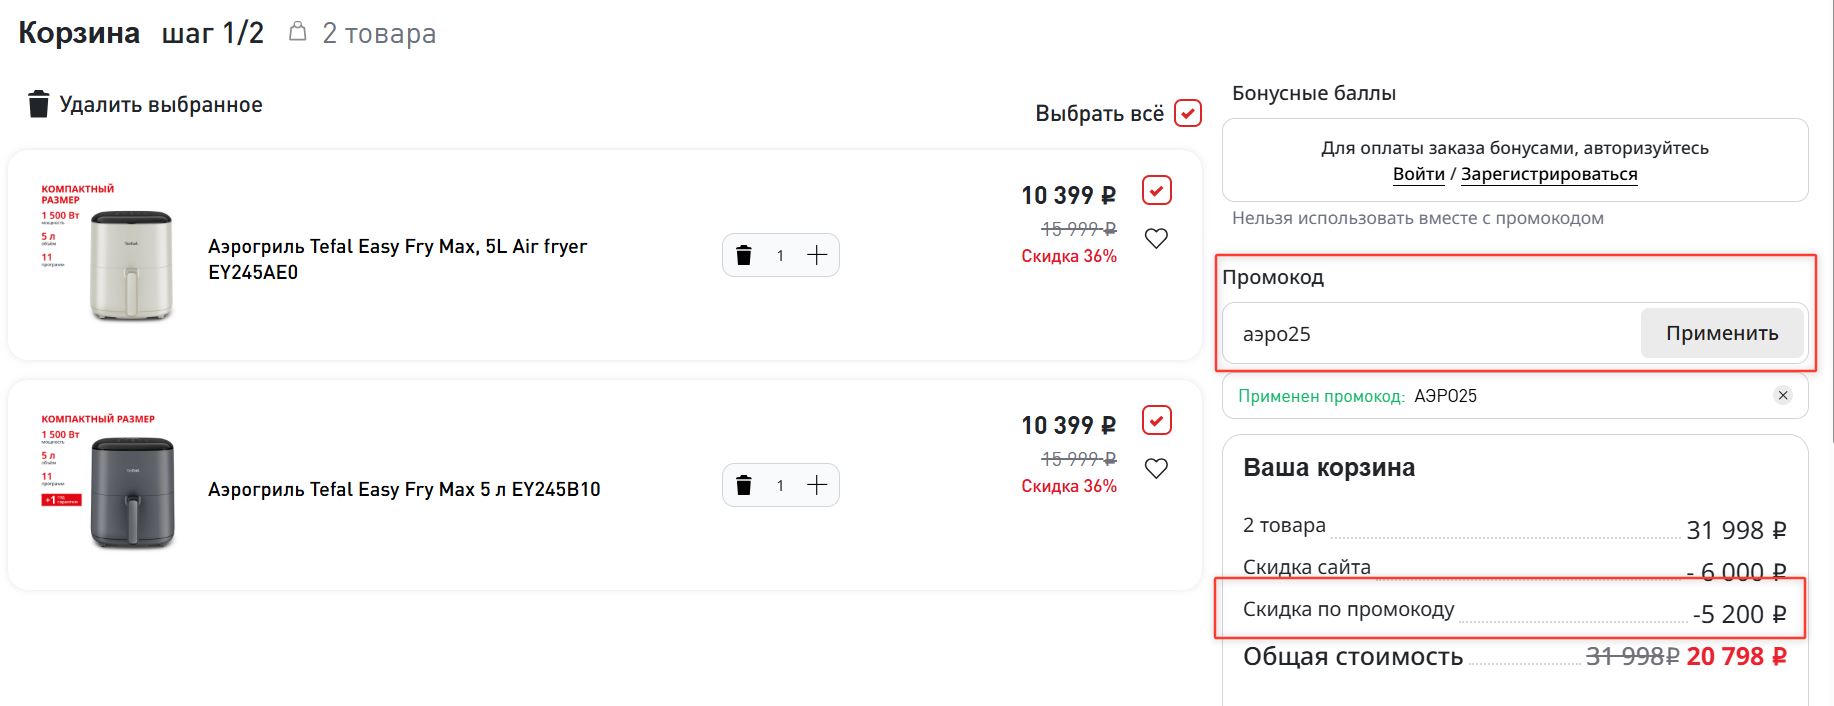Add the EY245B10 air fryer to favorites
The width and height of the screenshot is (1834, 706).
tap(1156, 469)
